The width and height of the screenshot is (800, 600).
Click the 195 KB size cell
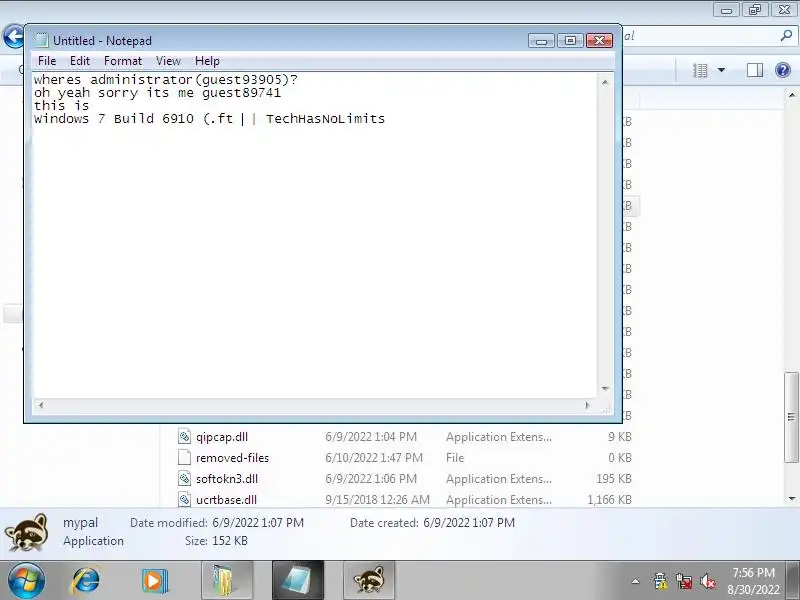coord(614,479)
